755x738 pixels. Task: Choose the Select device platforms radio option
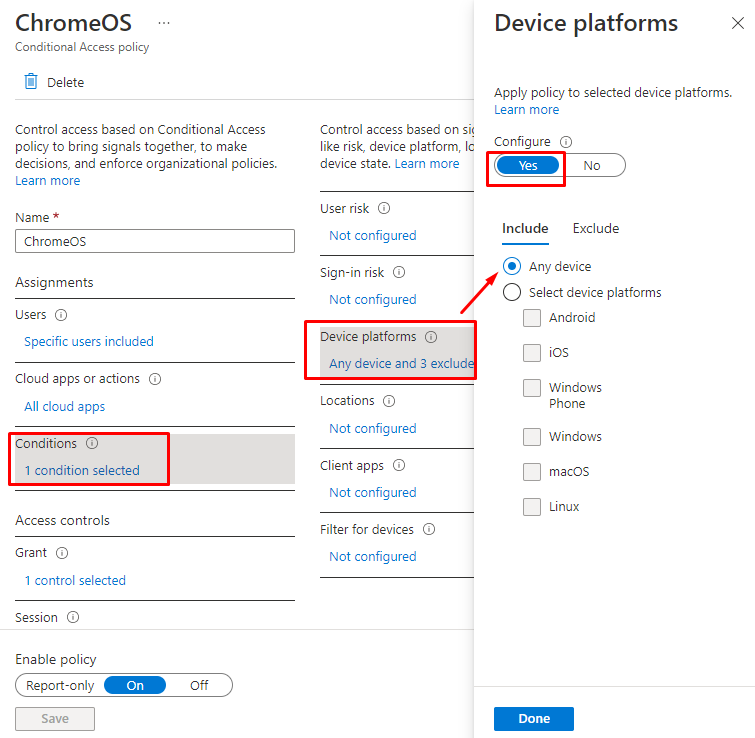point(512,293)
